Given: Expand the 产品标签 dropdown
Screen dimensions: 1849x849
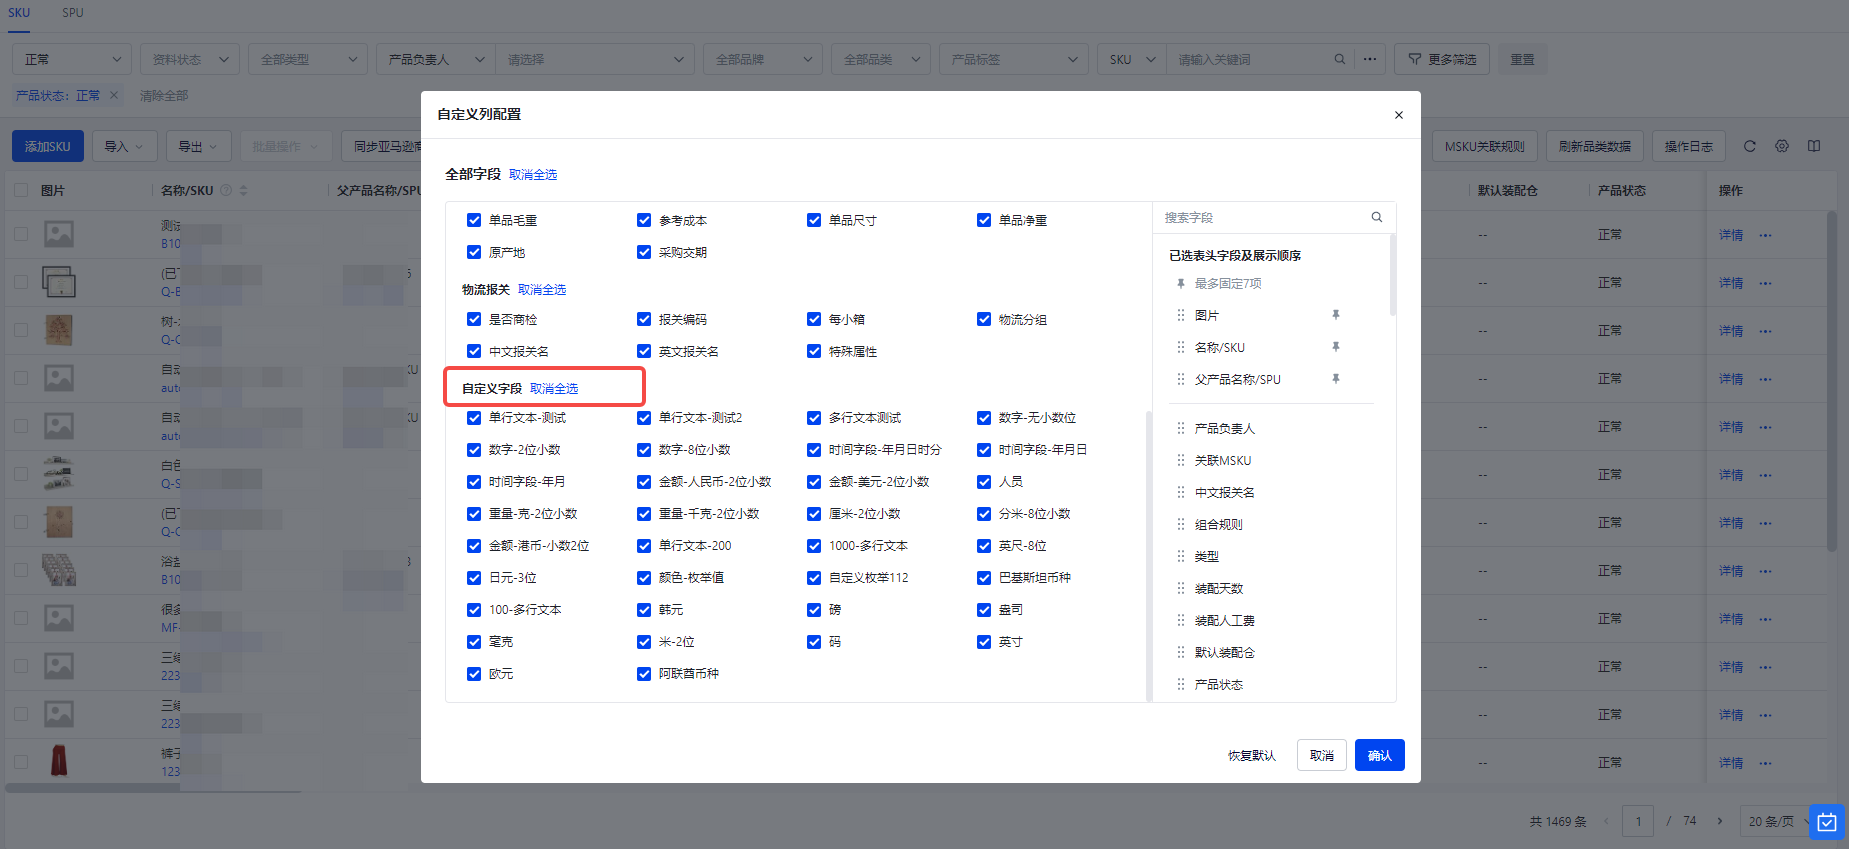Looking at the screenshot, I should (x=1014, y=59).
